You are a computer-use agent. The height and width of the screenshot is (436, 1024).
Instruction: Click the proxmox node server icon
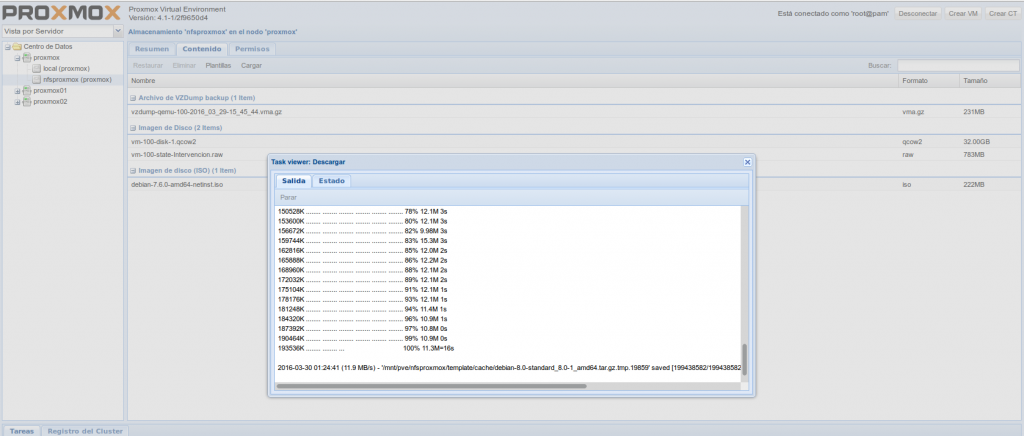(27, 58)
